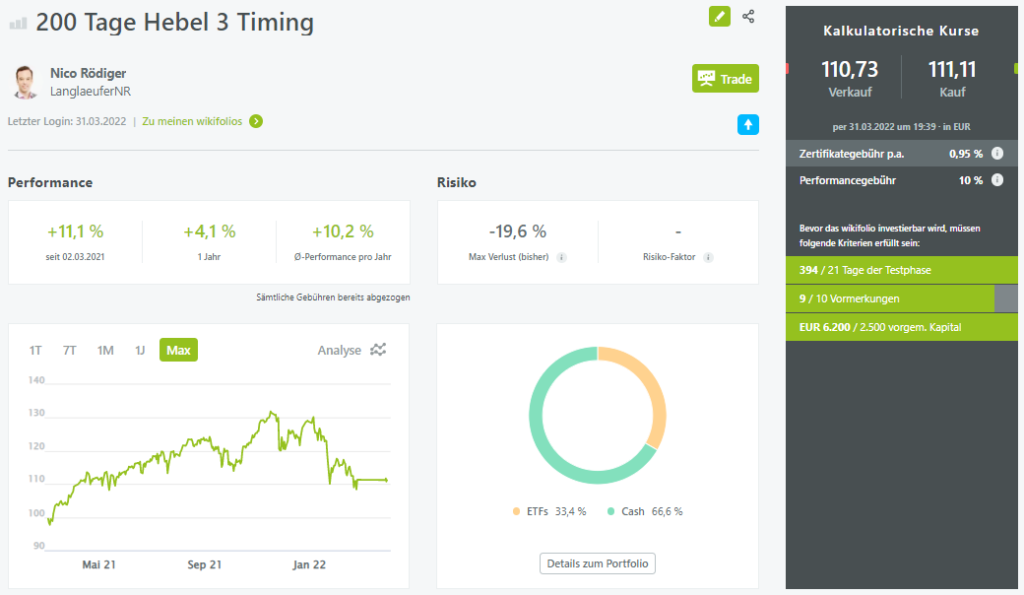1024x595 pixels.
Task: Click the Verkauf price 110,73
Action: (x=849, y=69)
